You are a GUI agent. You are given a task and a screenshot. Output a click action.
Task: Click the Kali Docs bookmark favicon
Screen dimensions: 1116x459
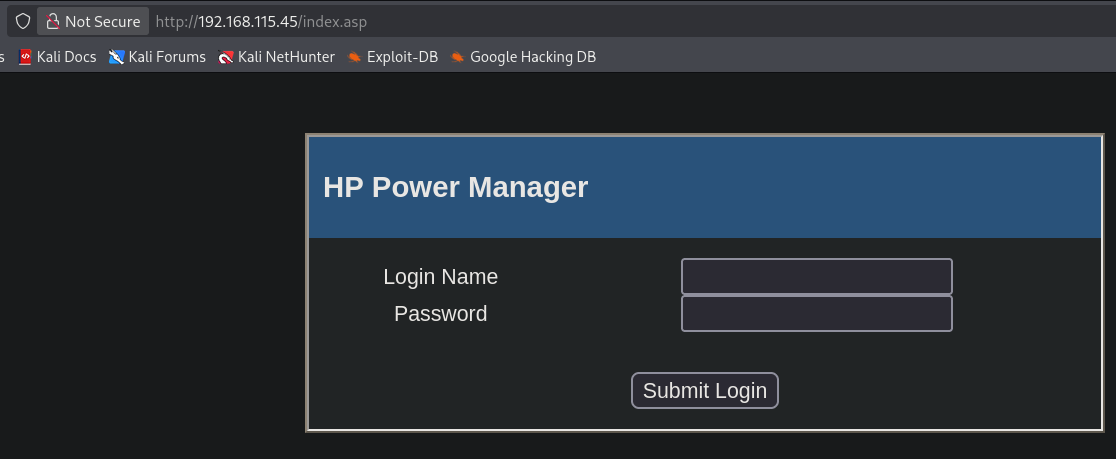tap(25, 57)
